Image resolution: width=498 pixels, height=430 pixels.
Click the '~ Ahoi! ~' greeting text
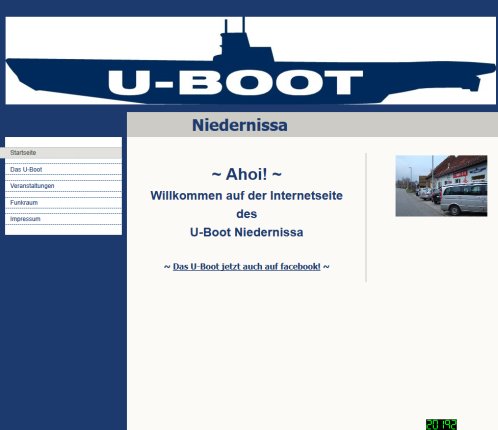247,174
